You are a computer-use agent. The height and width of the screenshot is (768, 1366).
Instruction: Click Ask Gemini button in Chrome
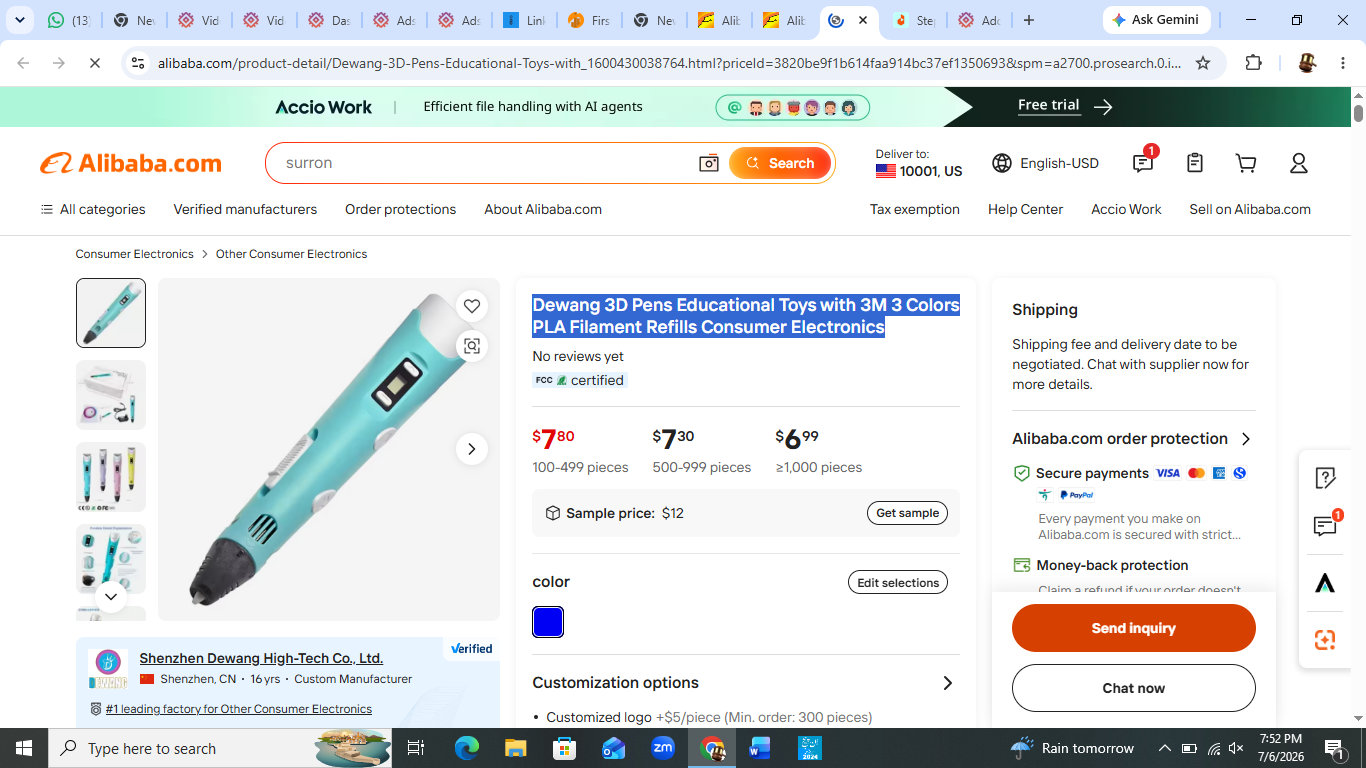pos(1157,20)
